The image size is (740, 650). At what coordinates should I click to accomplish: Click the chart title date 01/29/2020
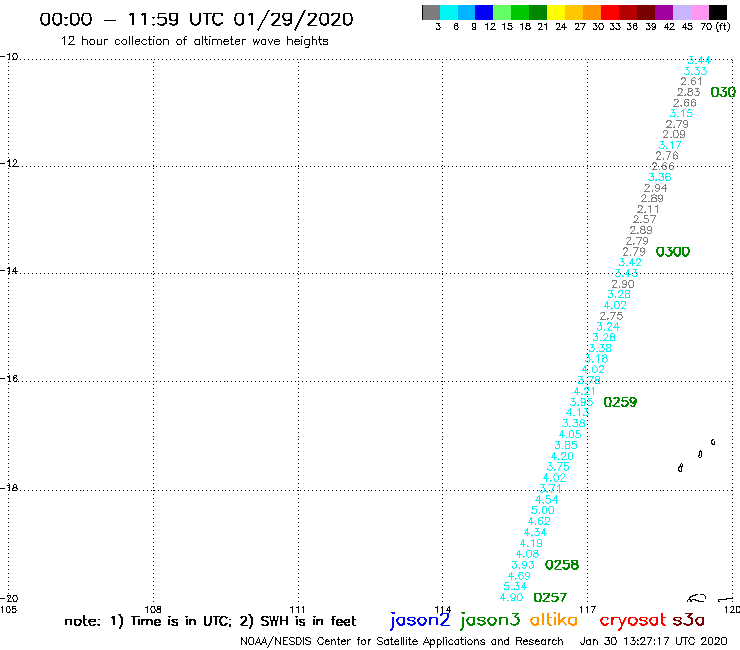(x=293, y=20)
